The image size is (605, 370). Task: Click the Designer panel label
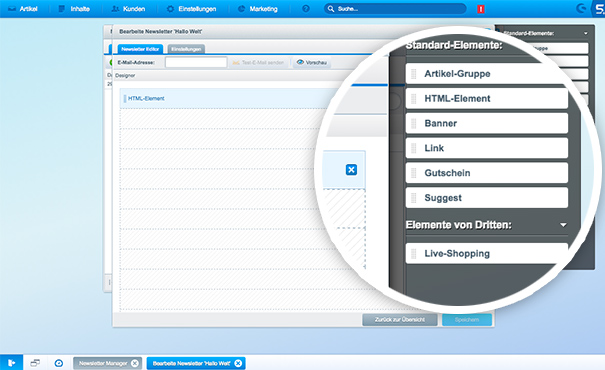(125, 76)
